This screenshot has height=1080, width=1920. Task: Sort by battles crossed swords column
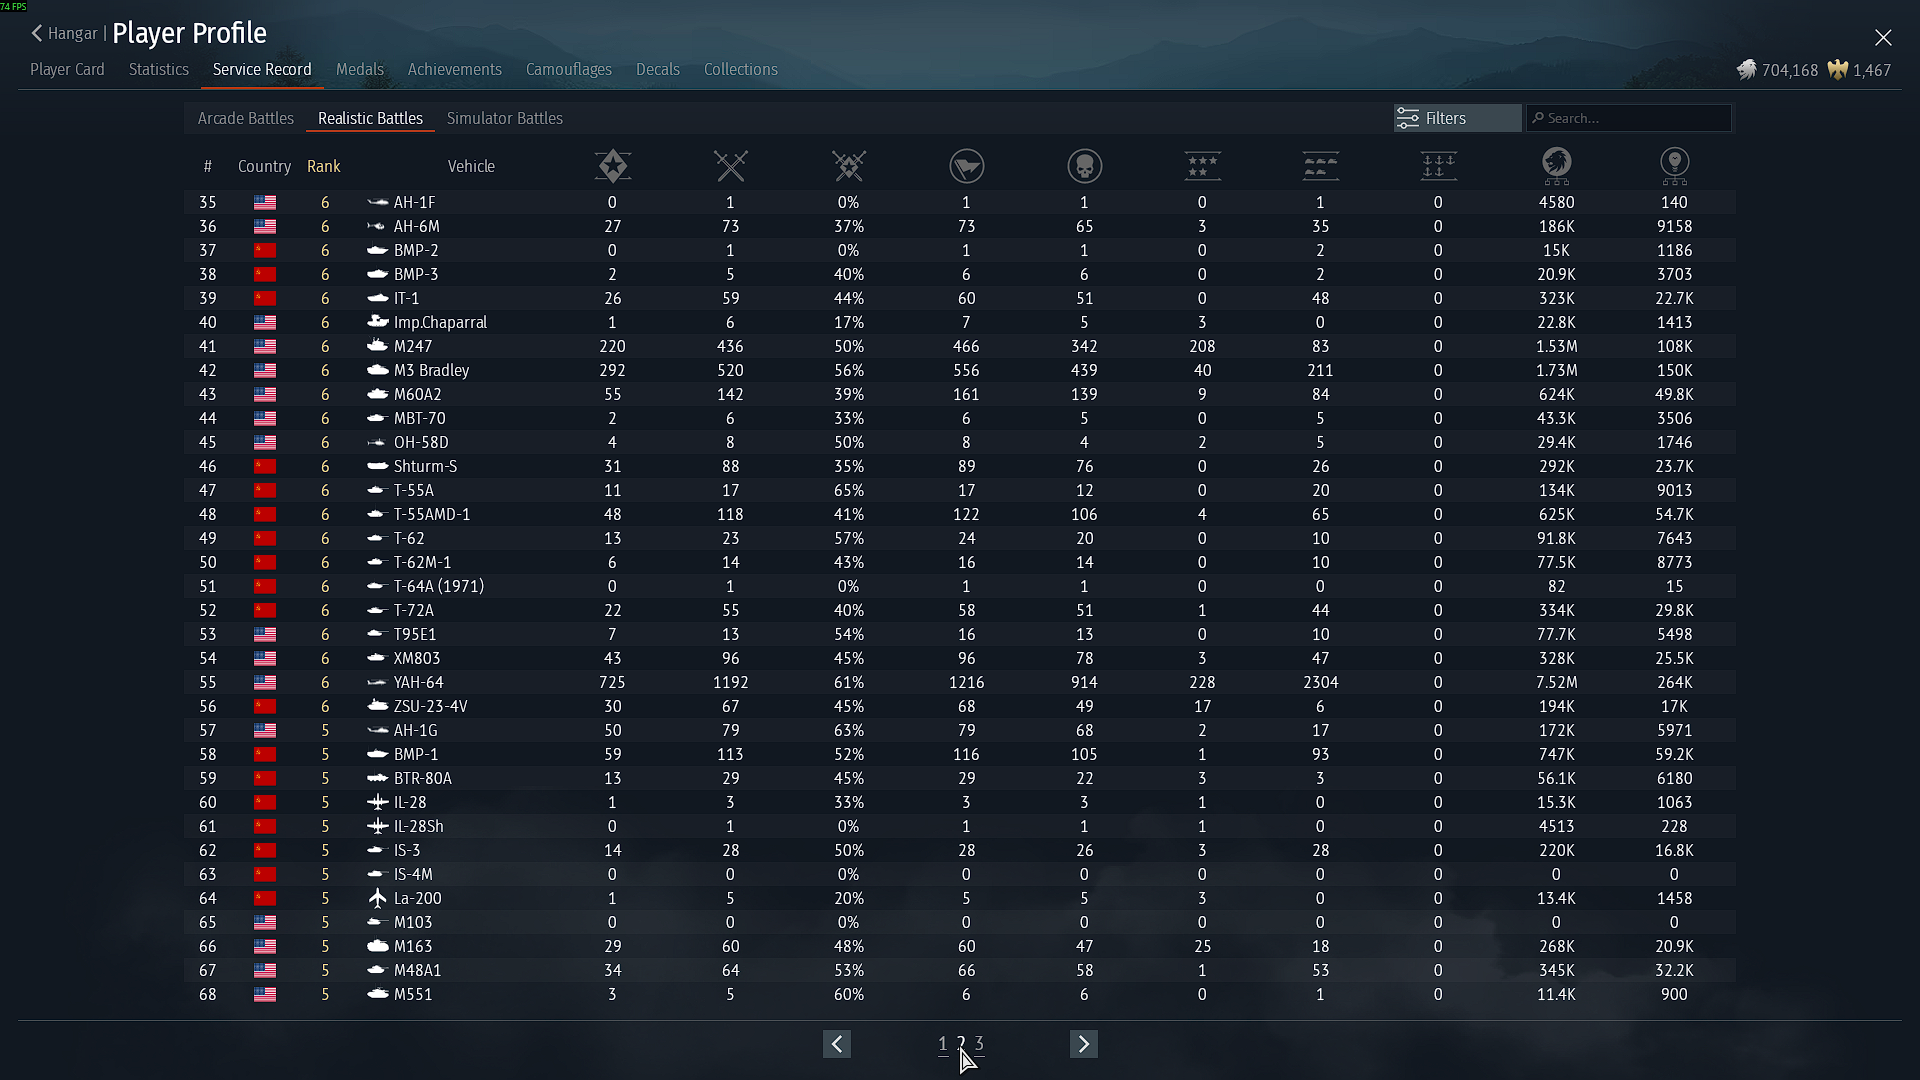click(x=730, y=166)
